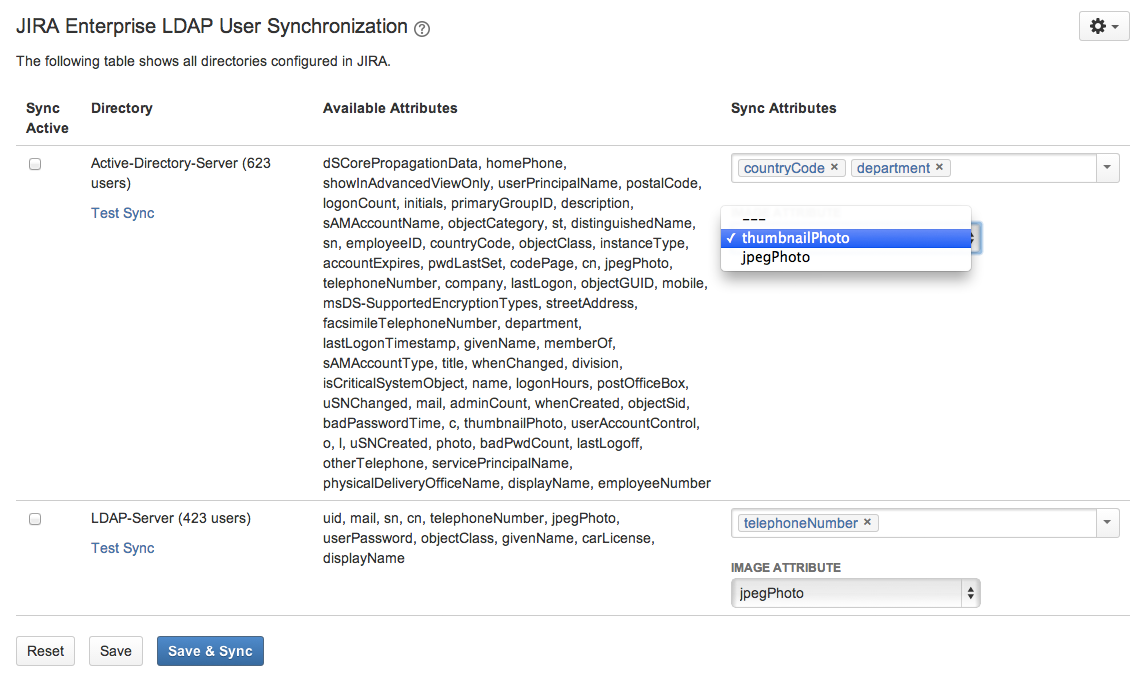Select the blank --- dropdown option
The image size is (1145, 686).
pos(846,219)
